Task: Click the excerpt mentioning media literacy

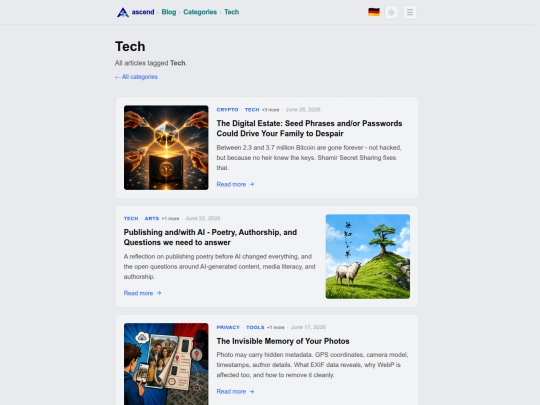Action: point(219,267)
